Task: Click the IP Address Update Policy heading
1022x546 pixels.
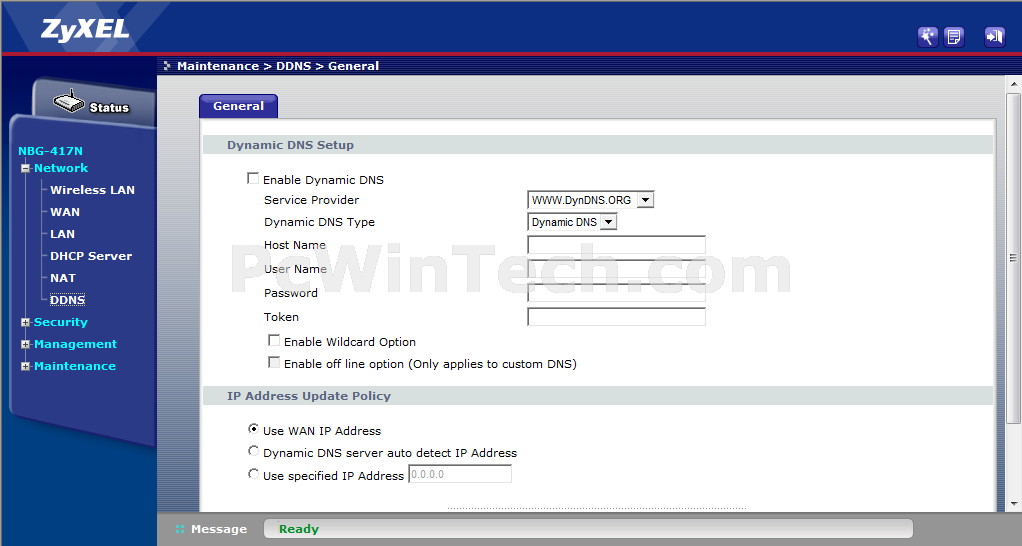Action: click(309, 396)
